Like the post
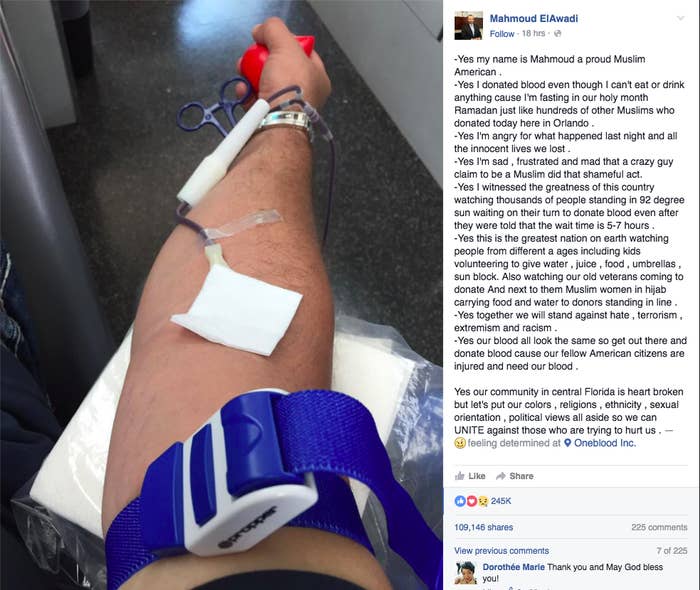Viewport: 700px width, 590px height. pos(470,476)
